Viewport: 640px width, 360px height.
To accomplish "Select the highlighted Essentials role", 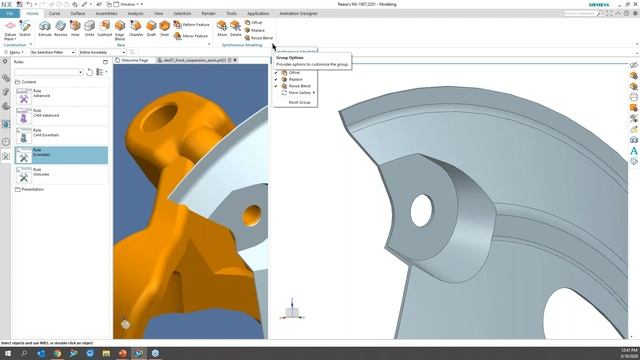I will [x=61, y=155].
